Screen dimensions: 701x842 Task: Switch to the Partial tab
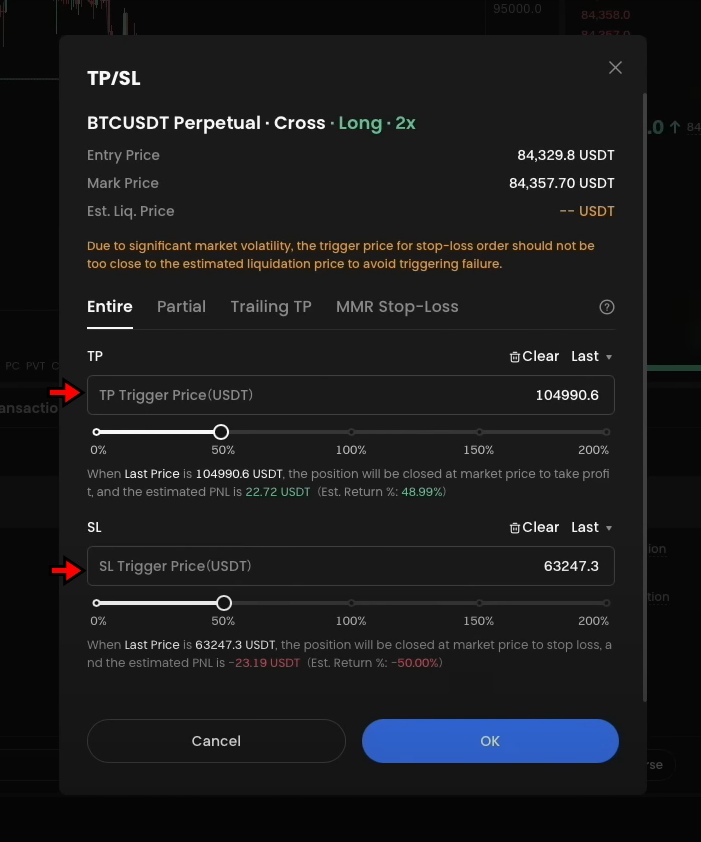[181, 307]
